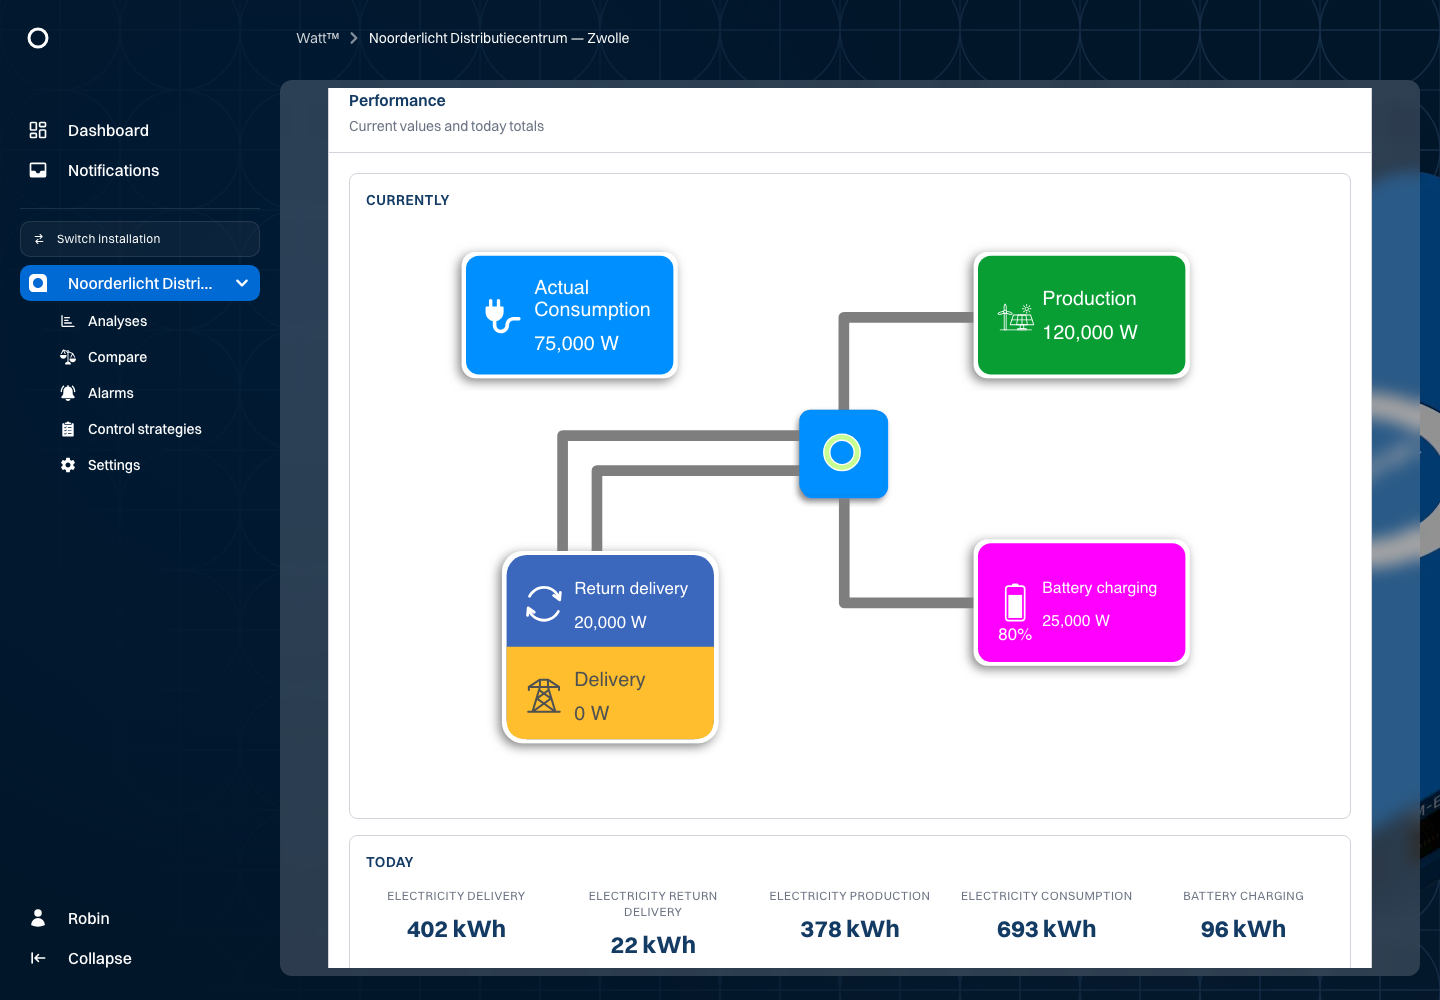Click the central hub node icon
1440x1000 pixels.
(x=843, y=453)
